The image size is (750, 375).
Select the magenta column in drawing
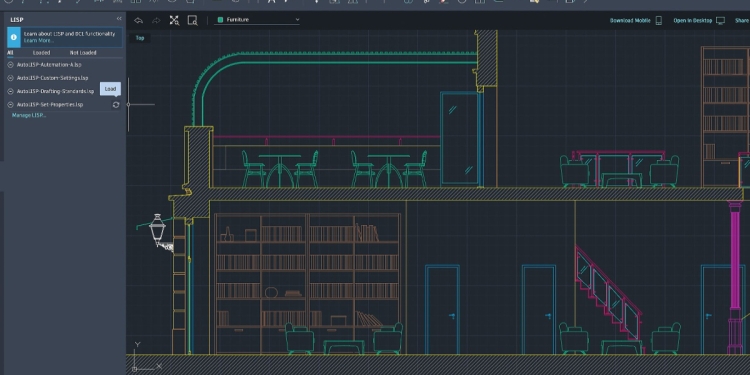tap(735, 278)
